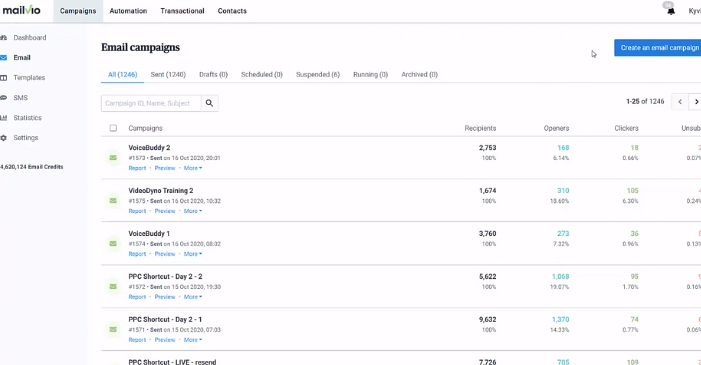This screenshot has height=365, width=701.
Task: Switch to the Drafts (0) tab
Action: 213,75
